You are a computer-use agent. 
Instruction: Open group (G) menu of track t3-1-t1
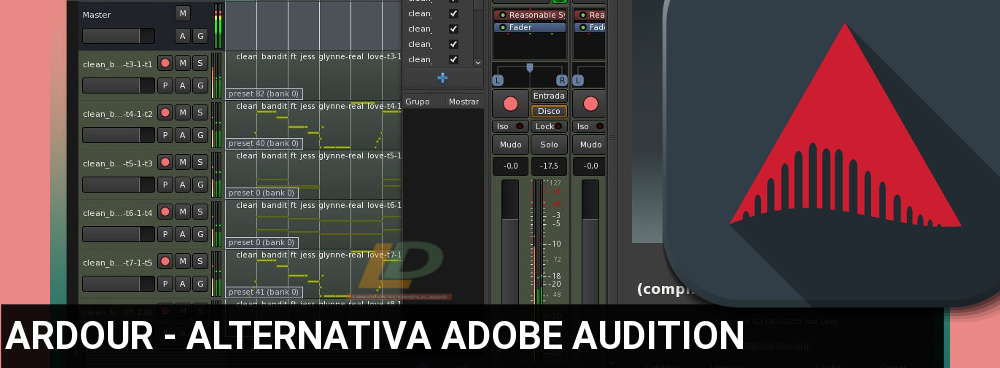[x=200, y=85]
